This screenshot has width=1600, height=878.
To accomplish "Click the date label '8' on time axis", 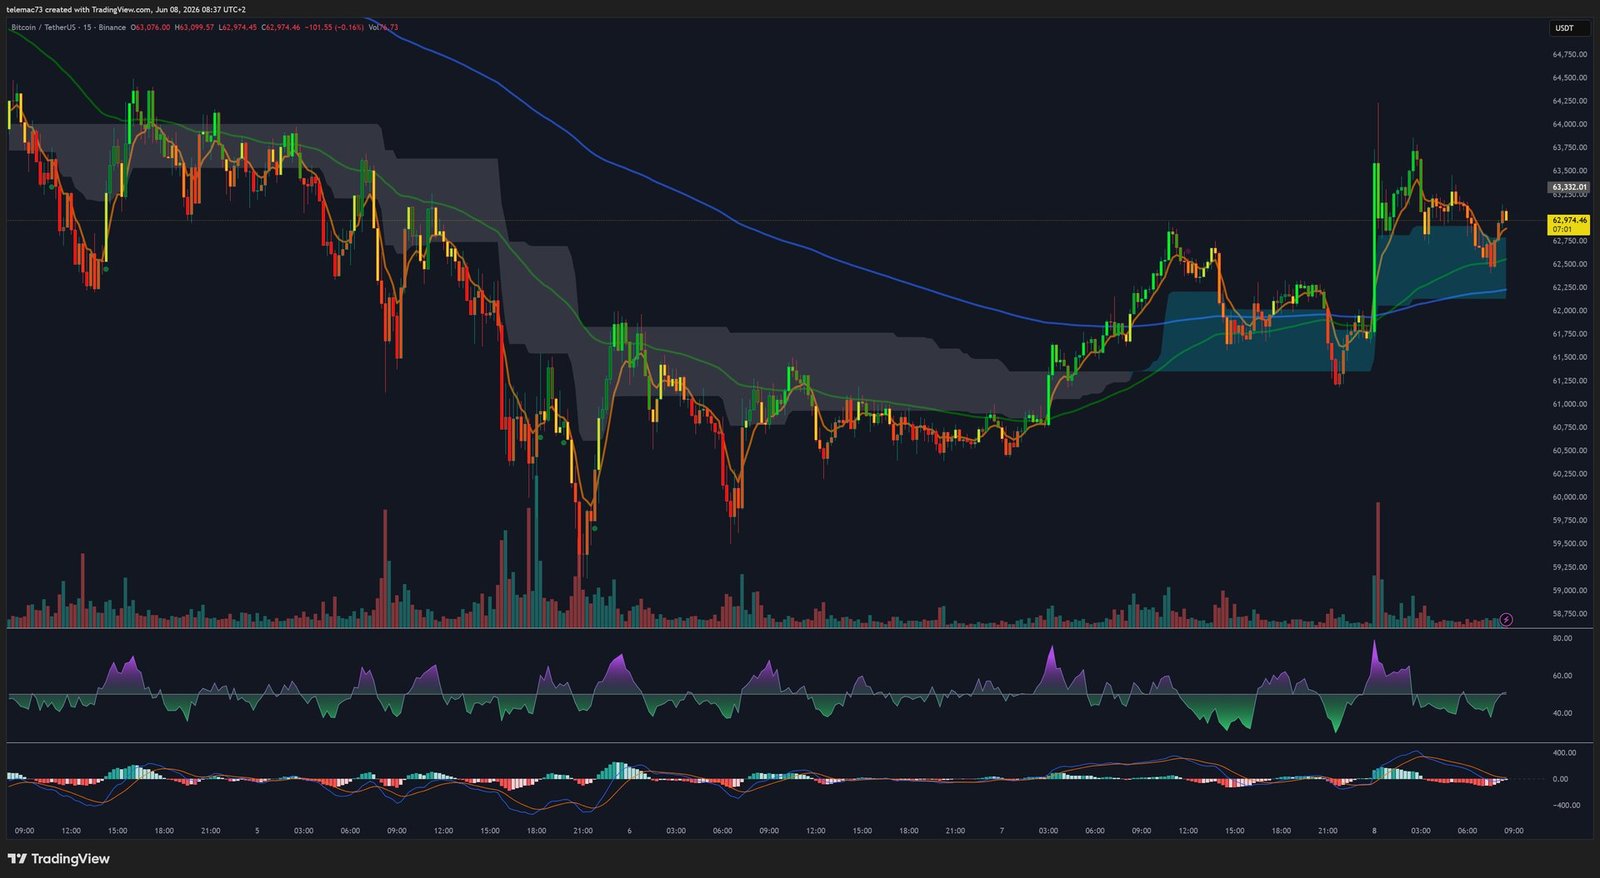I will point(1374,830).
